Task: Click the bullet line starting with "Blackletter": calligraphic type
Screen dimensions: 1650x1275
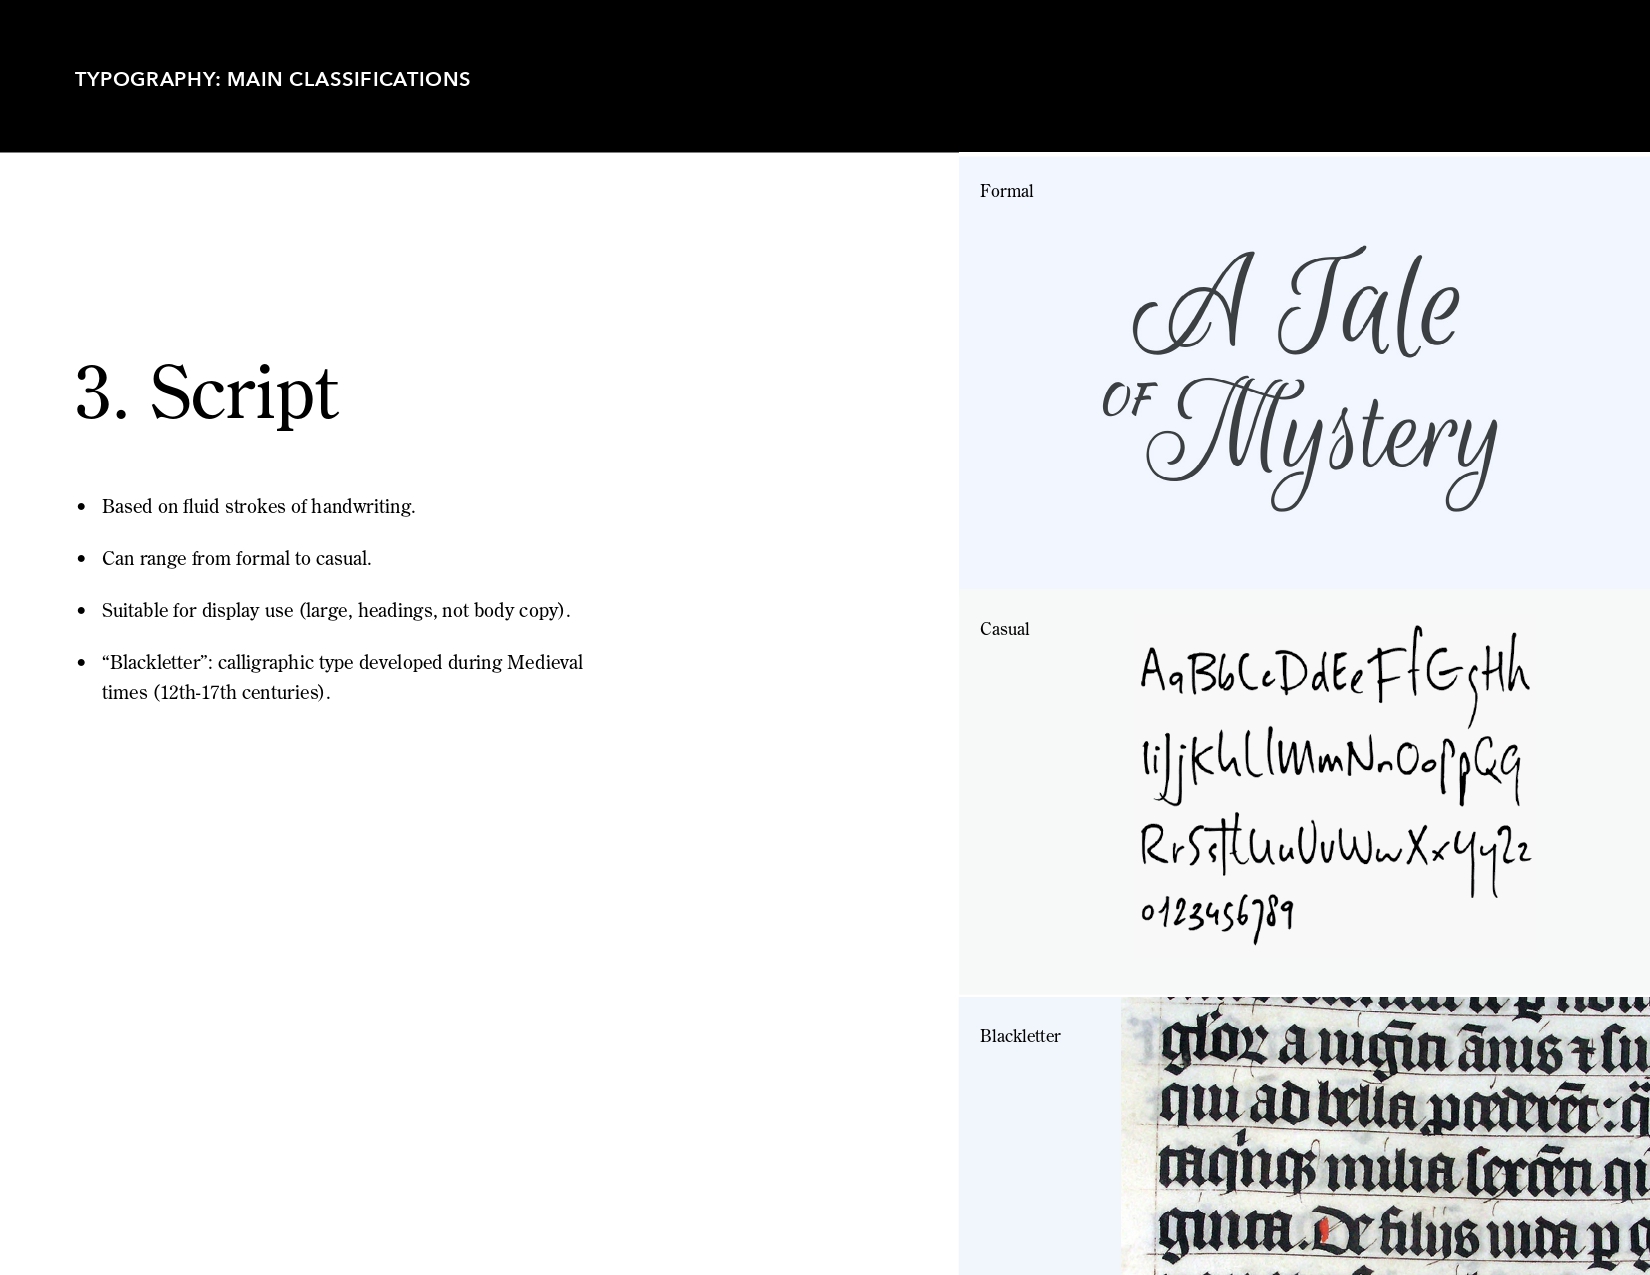Action: 342,663
